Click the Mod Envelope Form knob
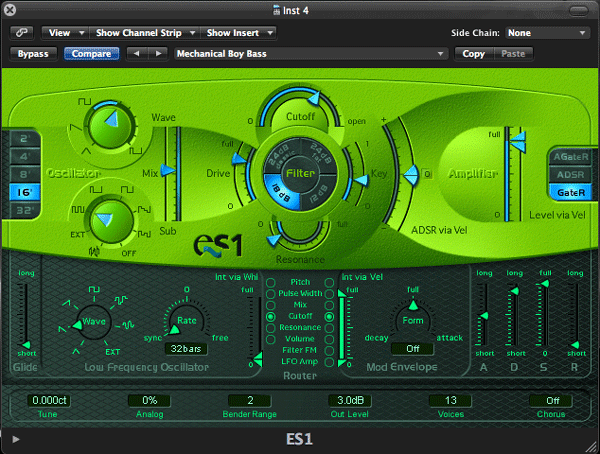This screenshot has height=454, width=600. point(411,322)
